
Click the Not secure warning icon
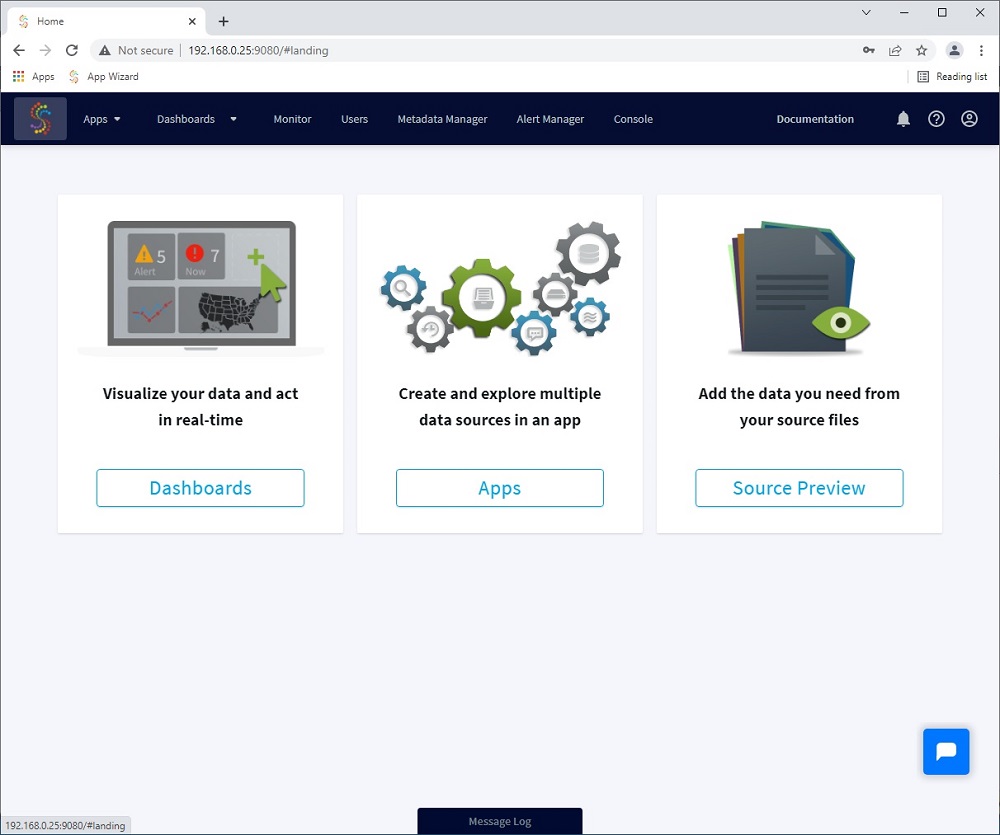point(105,50)
